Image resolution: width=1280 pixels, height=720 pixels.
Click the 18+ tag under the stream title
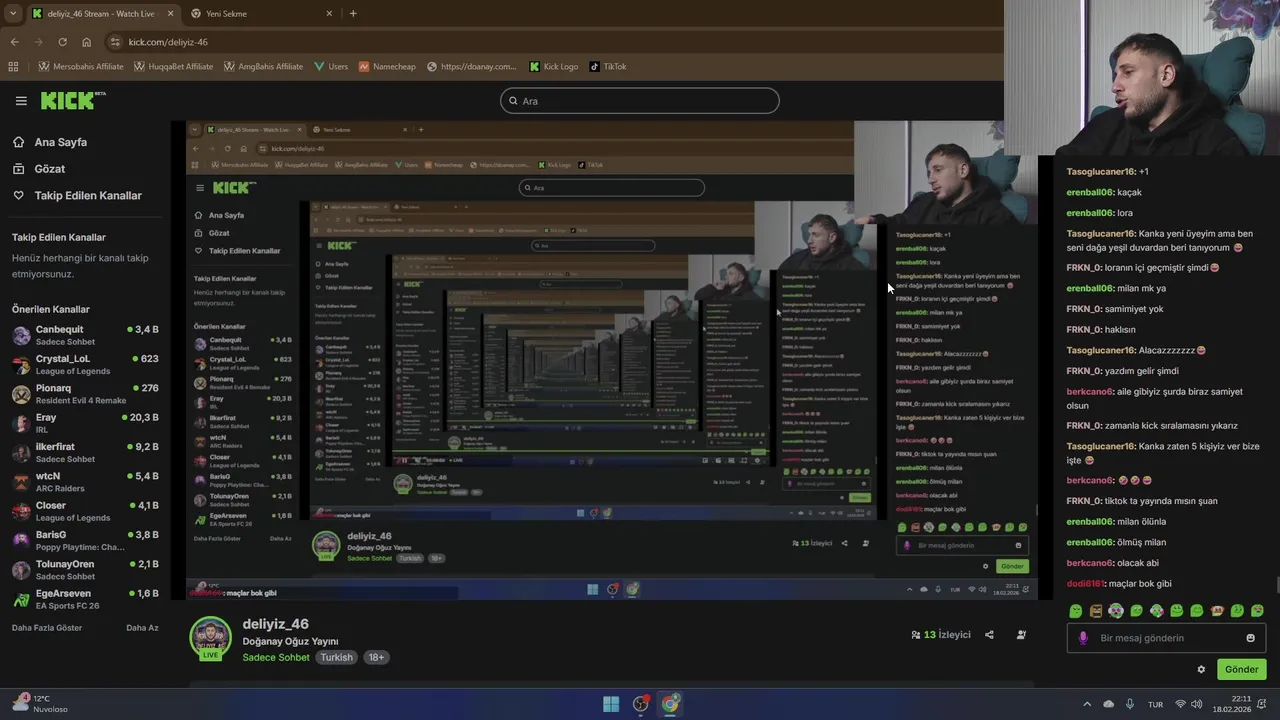(376, 657)
